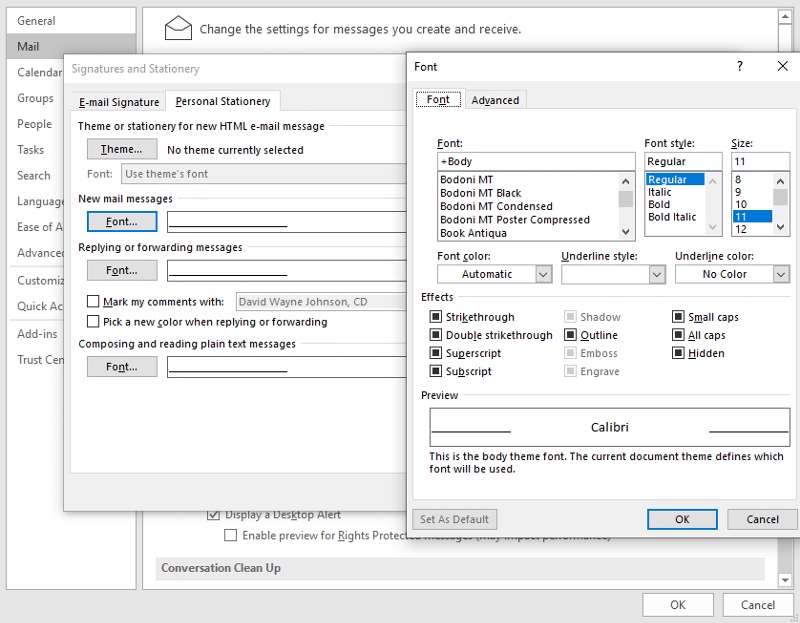Close the Font dialog with X
This screenshot has height=623, width=800.
(783, 67)
